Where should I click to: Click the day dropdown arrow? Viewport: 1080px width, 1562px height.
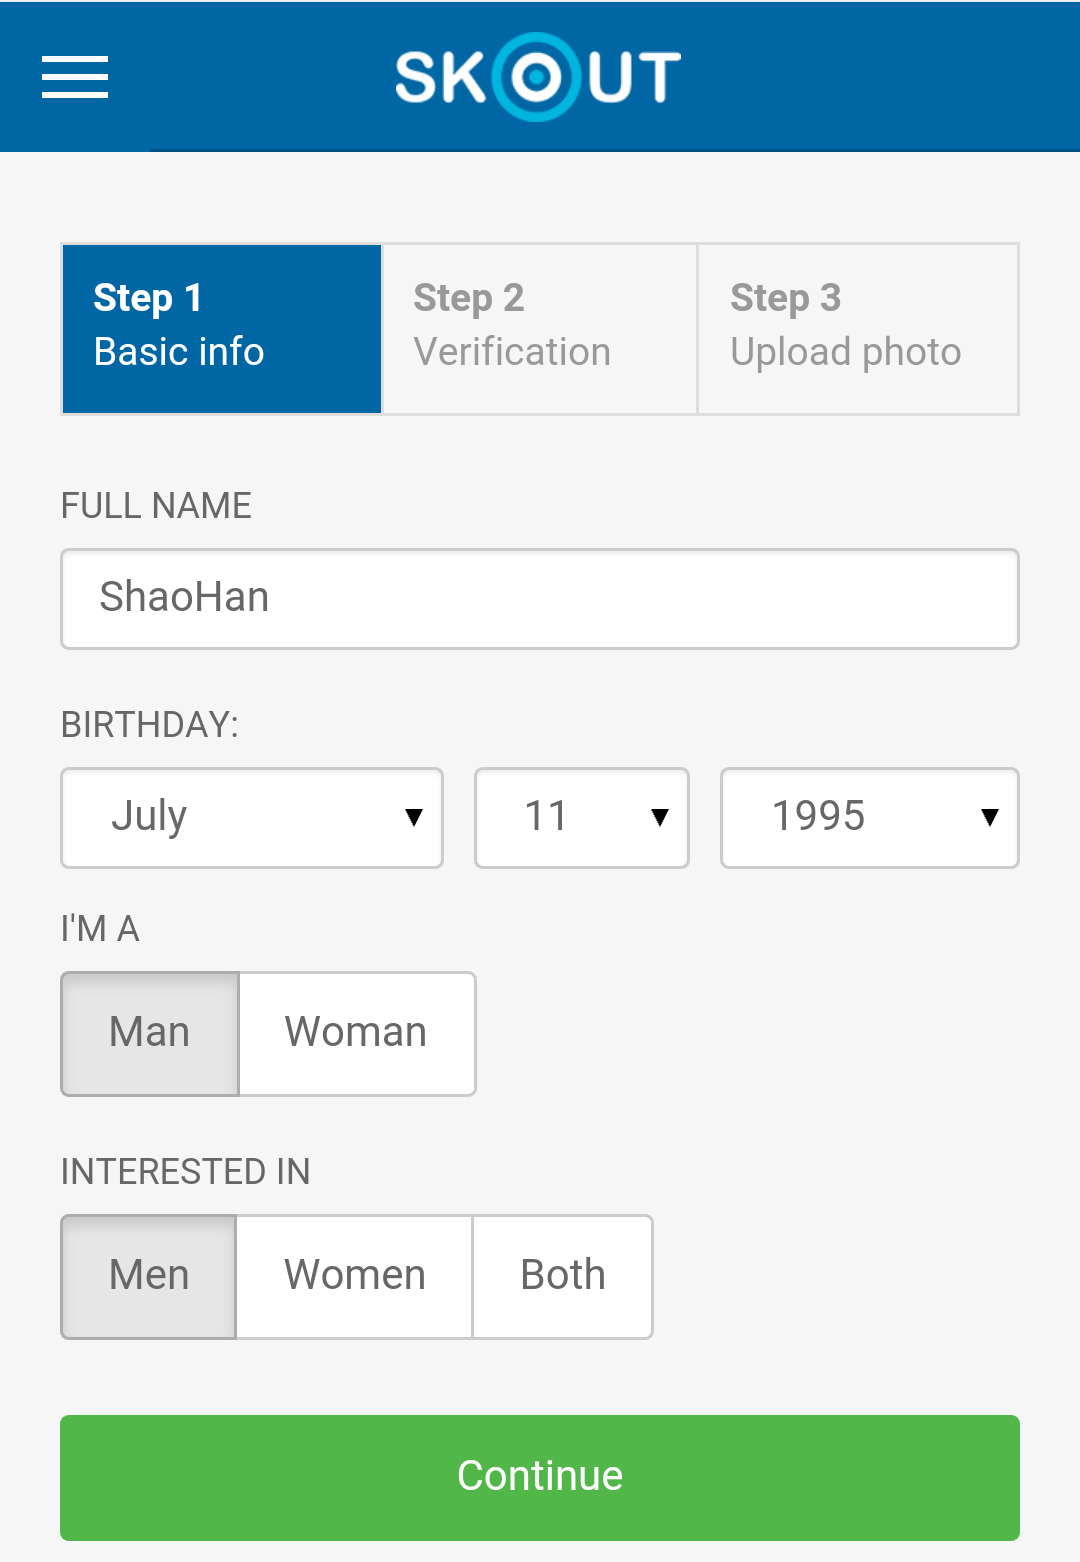click(x=659, y=818)
